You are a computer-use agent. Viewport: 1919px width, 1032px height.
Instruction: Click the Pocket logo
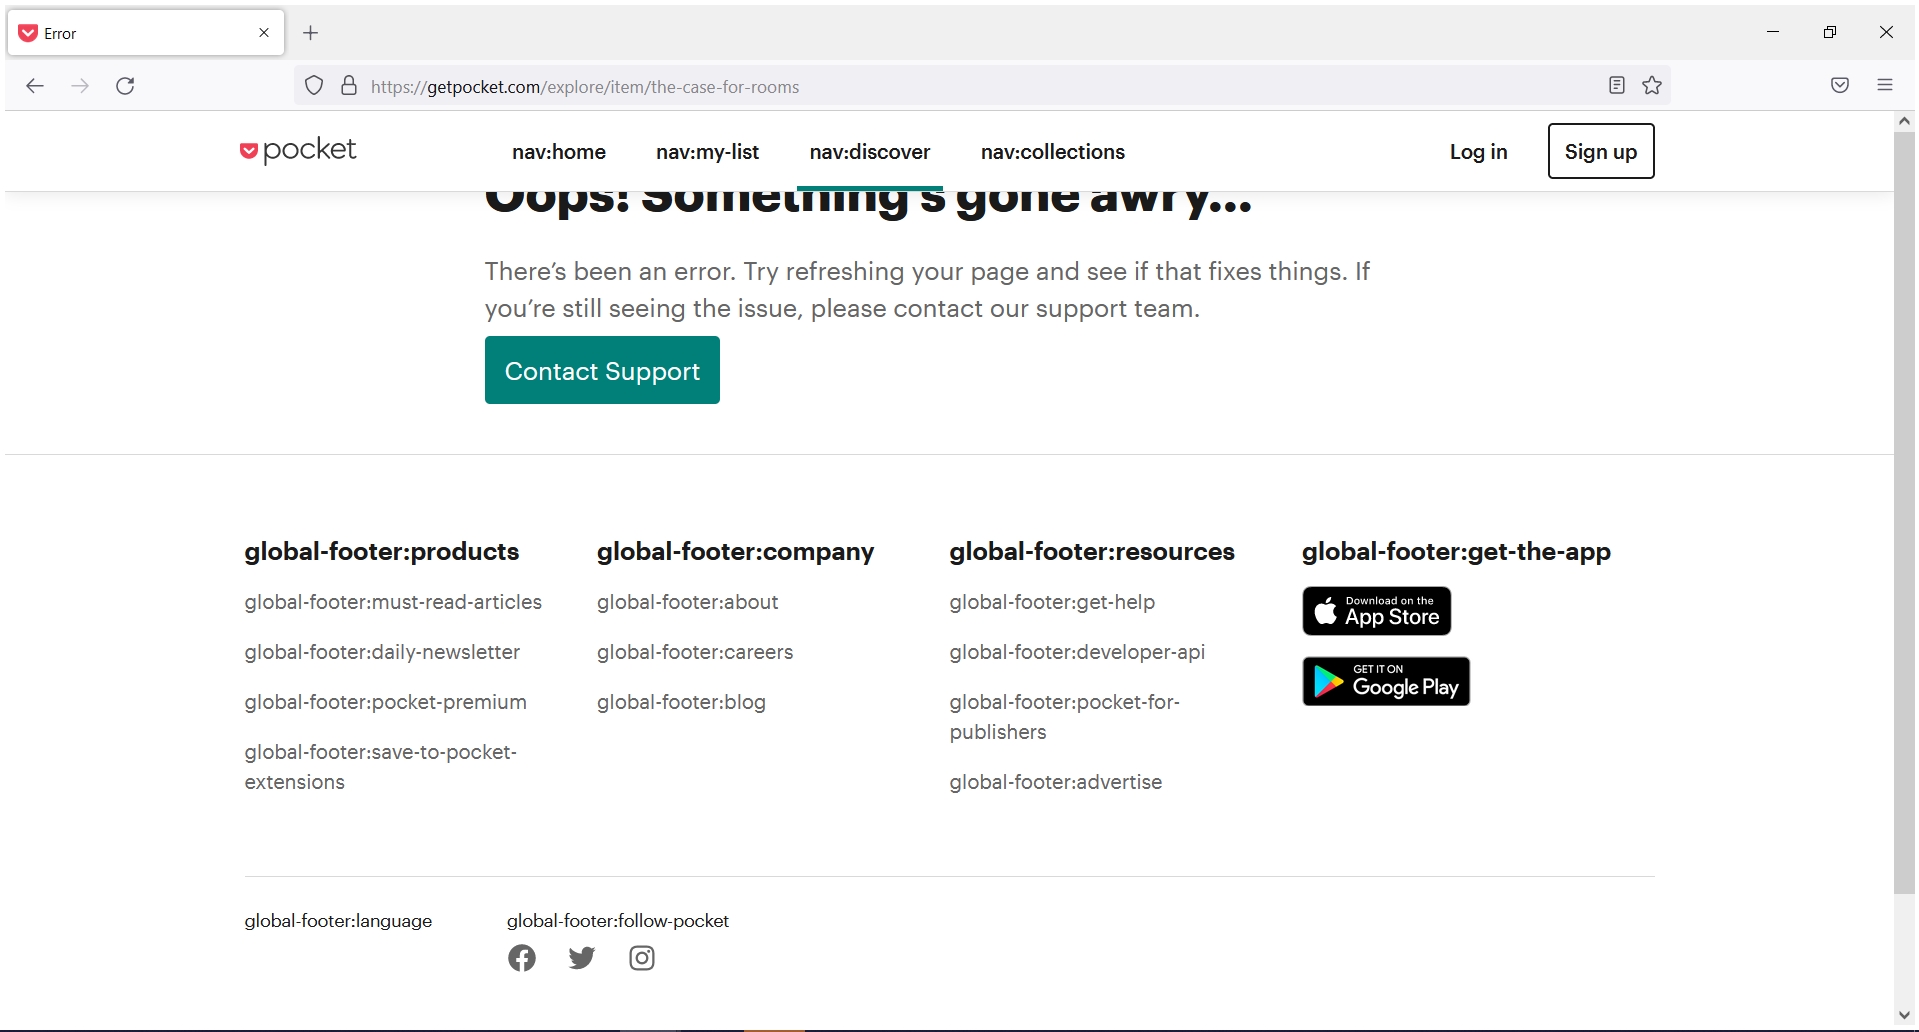click(297, 150)
